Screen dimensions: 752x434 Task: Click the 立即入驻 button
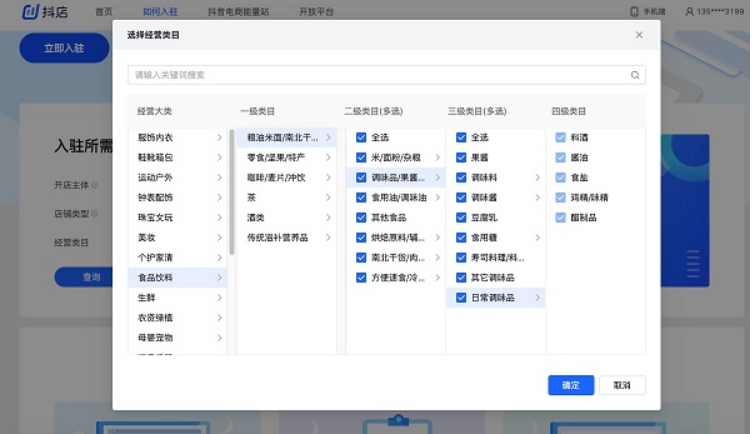pyautogui.click(x=64, y=48)
